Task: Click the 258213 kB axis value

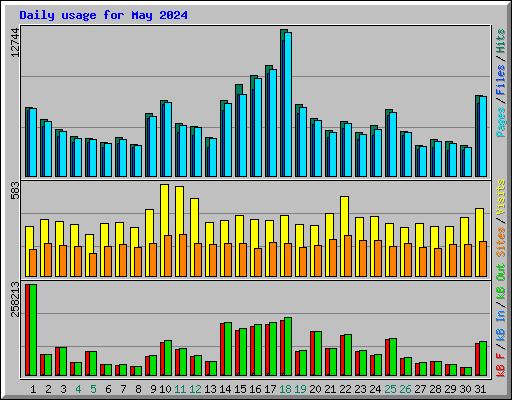Action: click(x=15, y=299)
